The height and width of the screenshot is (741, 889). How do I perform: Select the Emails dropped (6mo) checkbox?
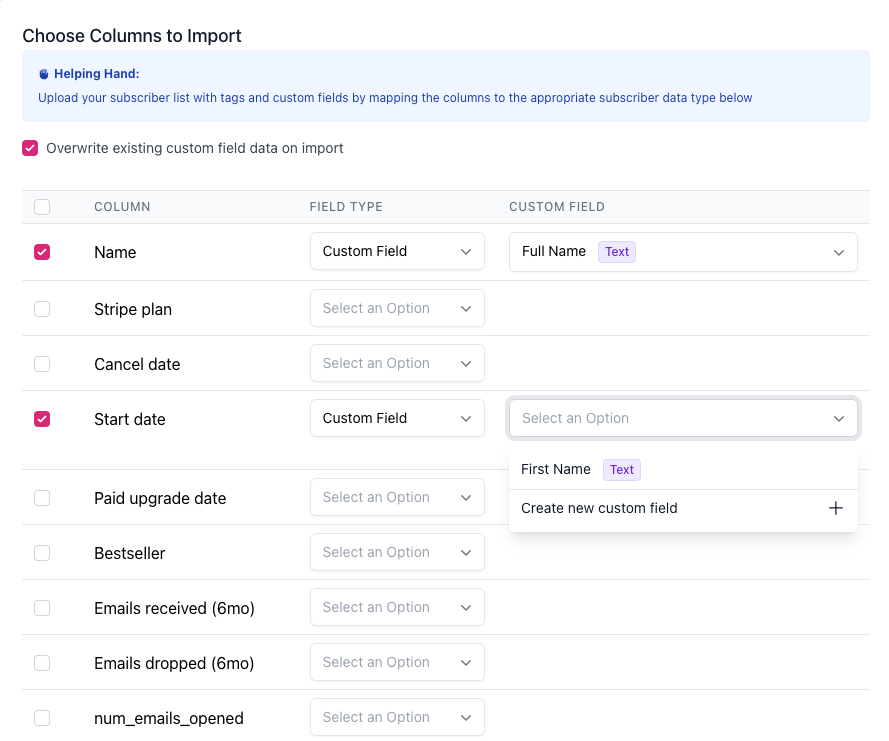42,663
